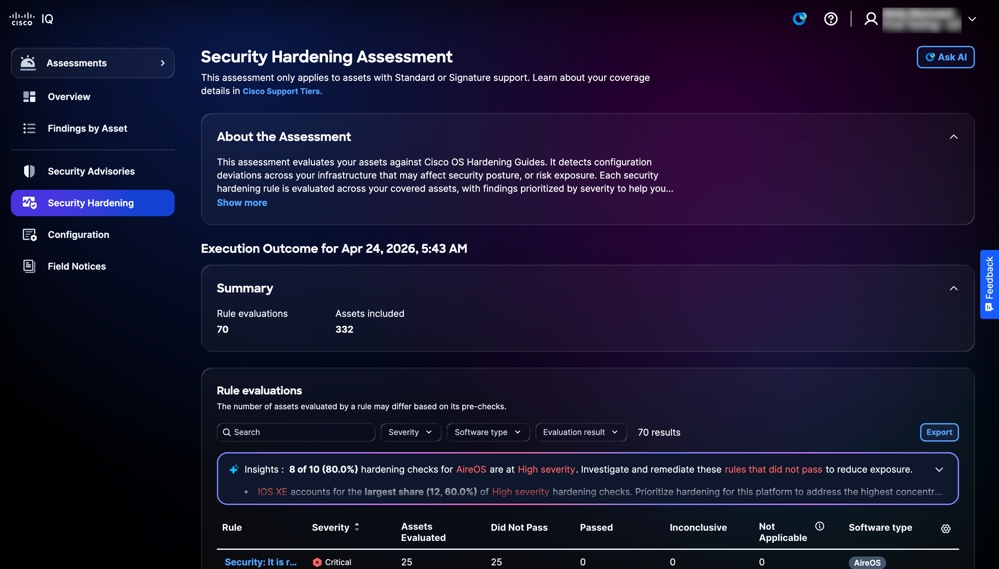Screen dimensions: 999x569
Task: Click the Security Advisories shield icon
Action: [x=29, y=171]
